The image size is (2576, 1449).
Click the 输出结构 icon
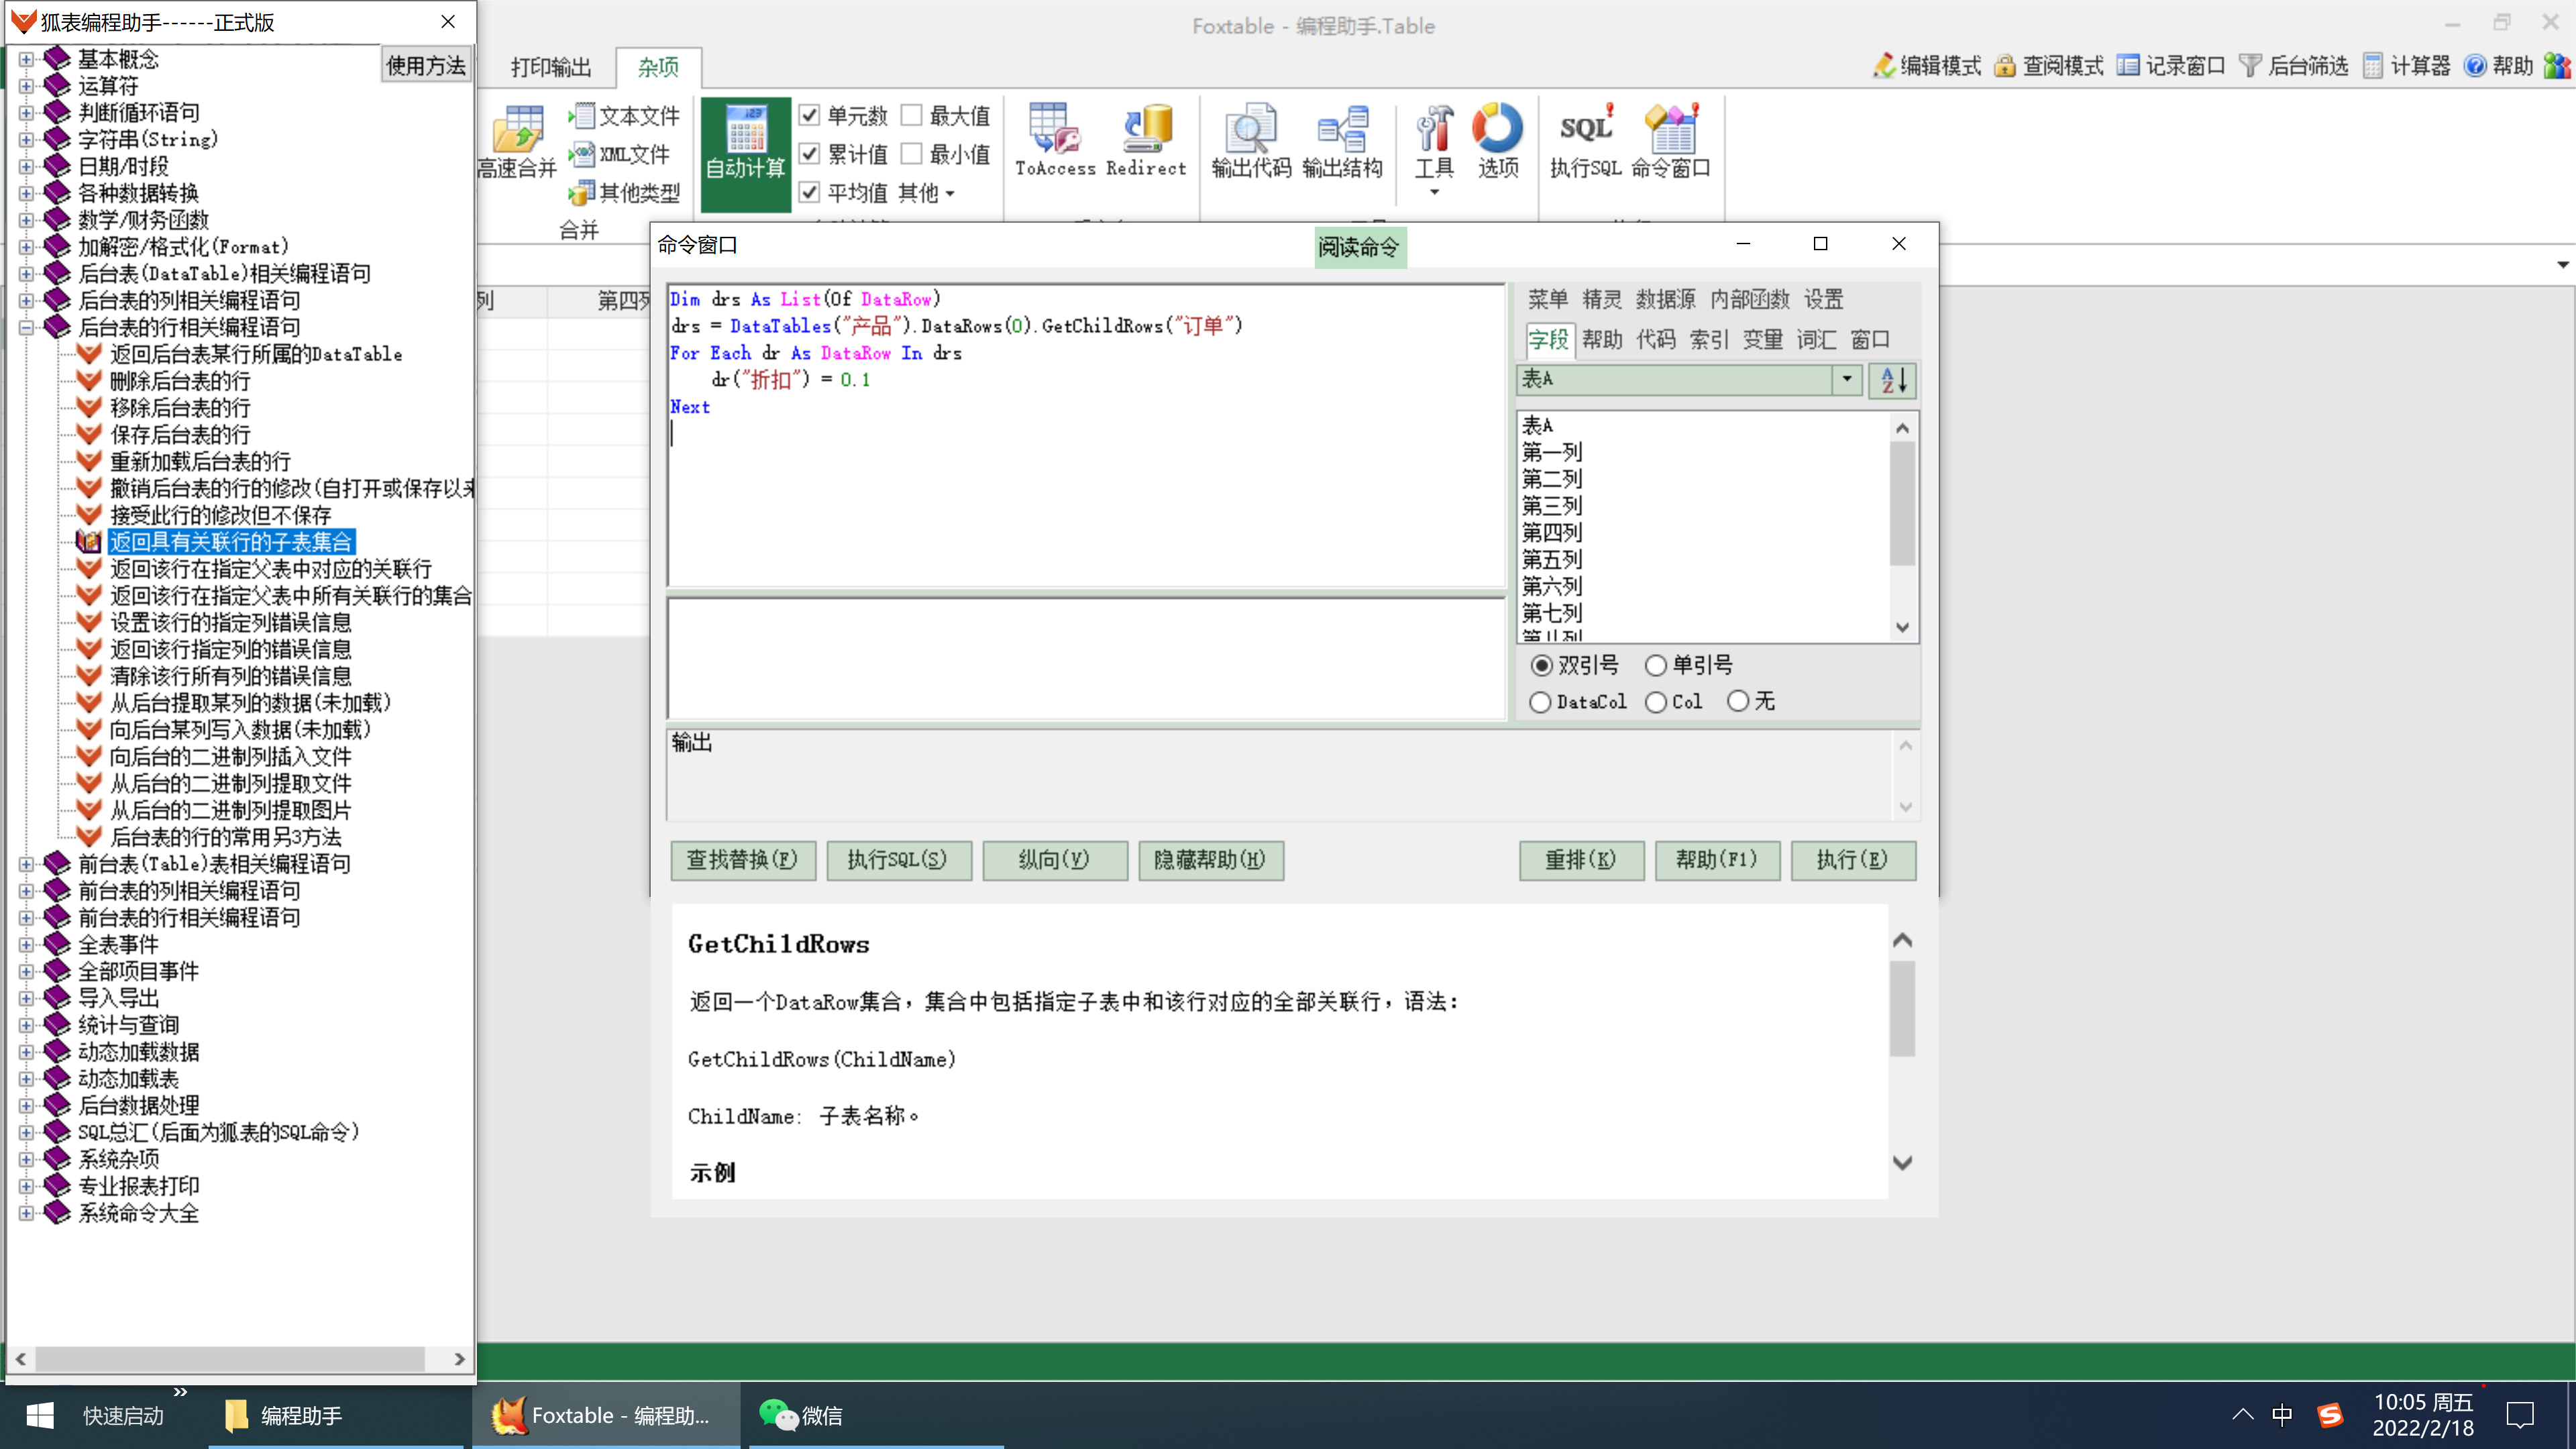(x=1342, y=142)
